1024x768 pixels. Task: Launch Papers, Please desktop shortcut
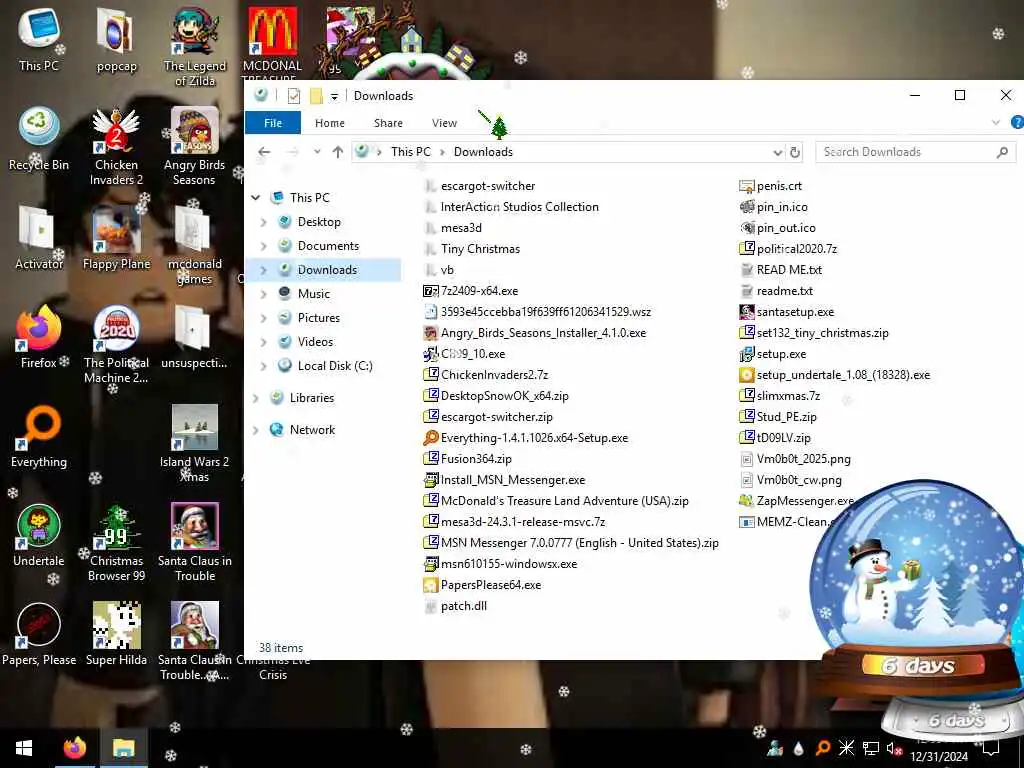click(39, 635)
